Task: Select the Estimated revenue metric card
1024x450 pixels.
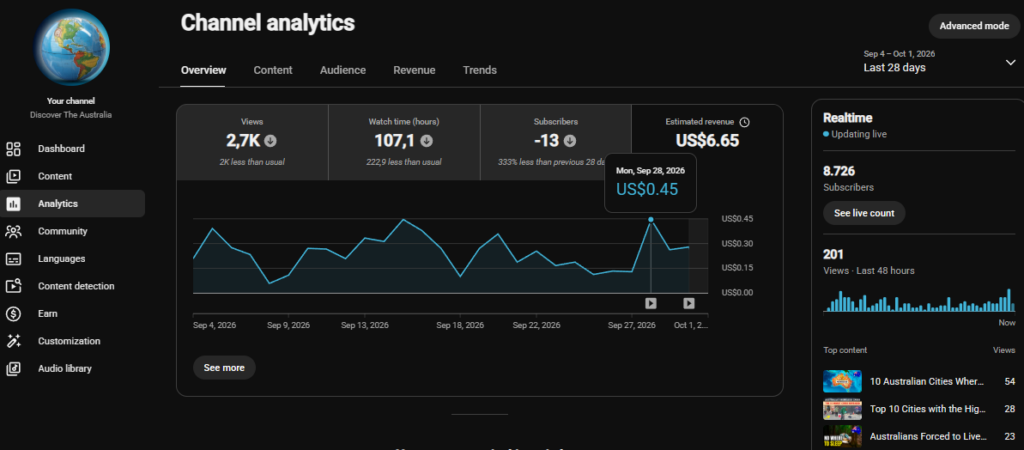Action: pyautogui.click(x=707, y=142)
